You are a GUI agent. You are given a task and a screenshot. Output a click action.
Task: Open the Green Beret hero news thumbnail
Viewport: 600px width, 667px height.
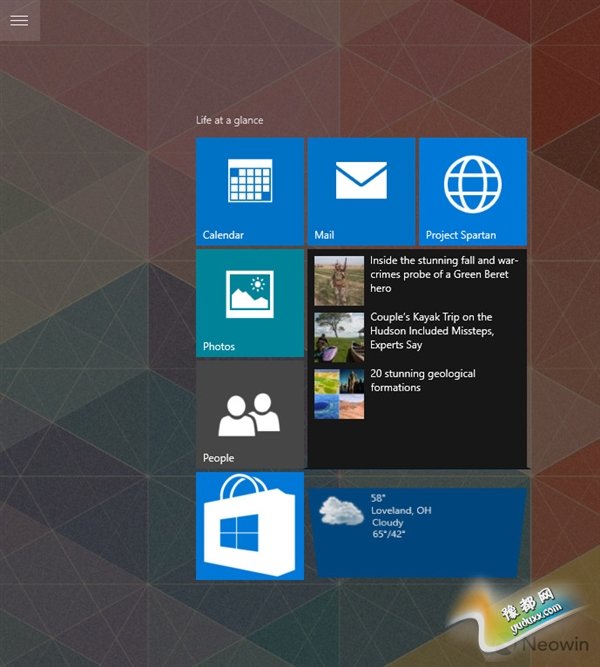coord(339,280)
